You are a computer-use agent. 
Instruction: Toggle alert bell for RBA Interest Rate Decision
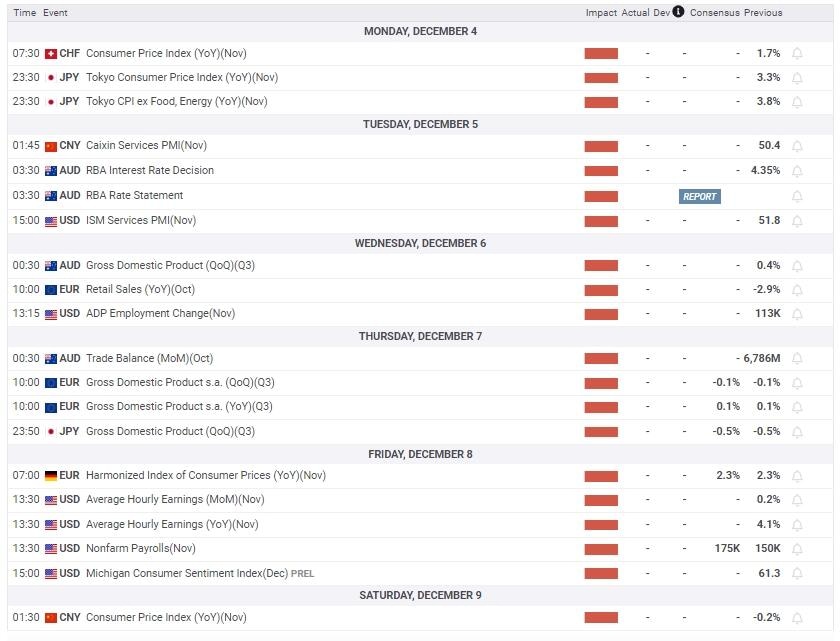coord(797,171)
